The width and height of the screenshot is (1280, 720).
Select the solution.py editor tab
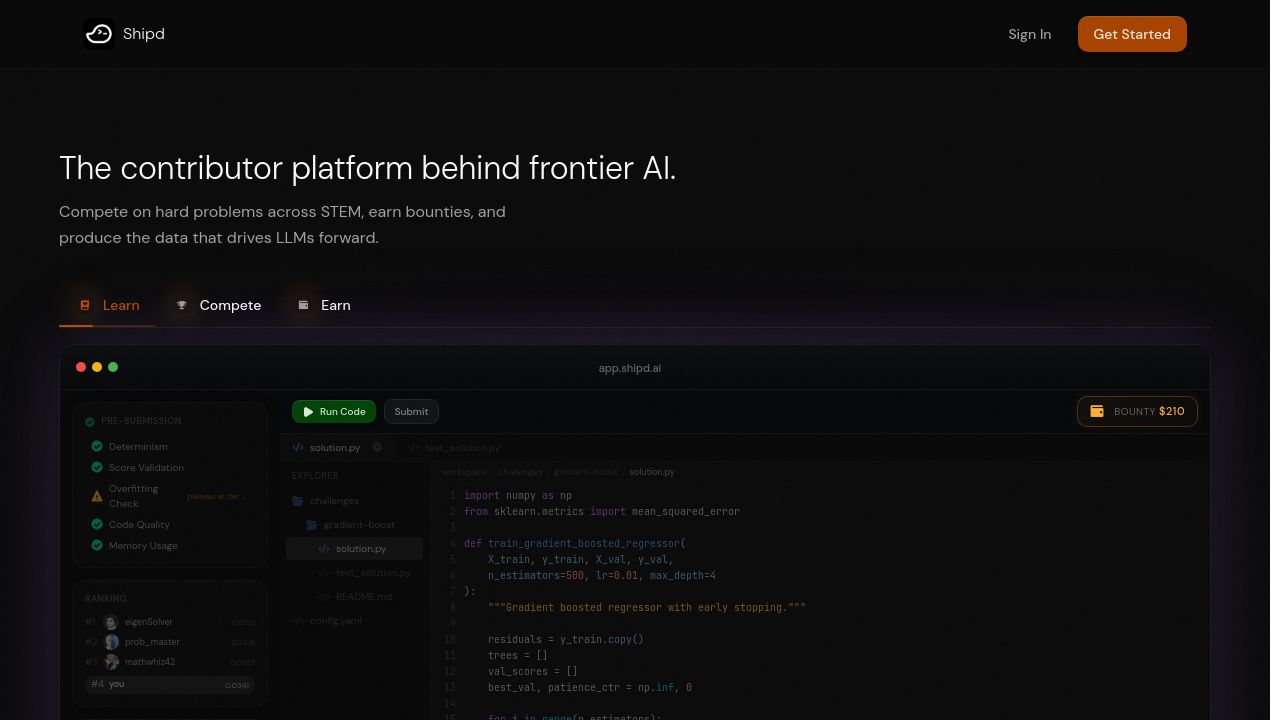tap(336, 447)
